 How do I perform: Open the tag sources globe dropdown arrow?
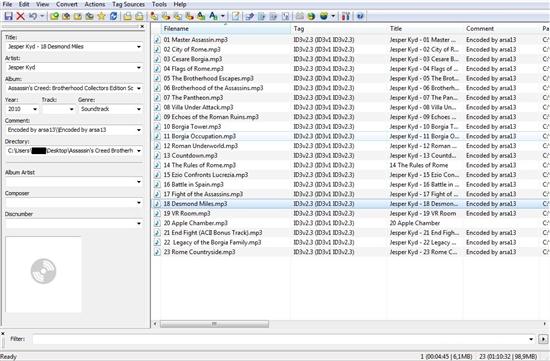click(x=333, y=16)
